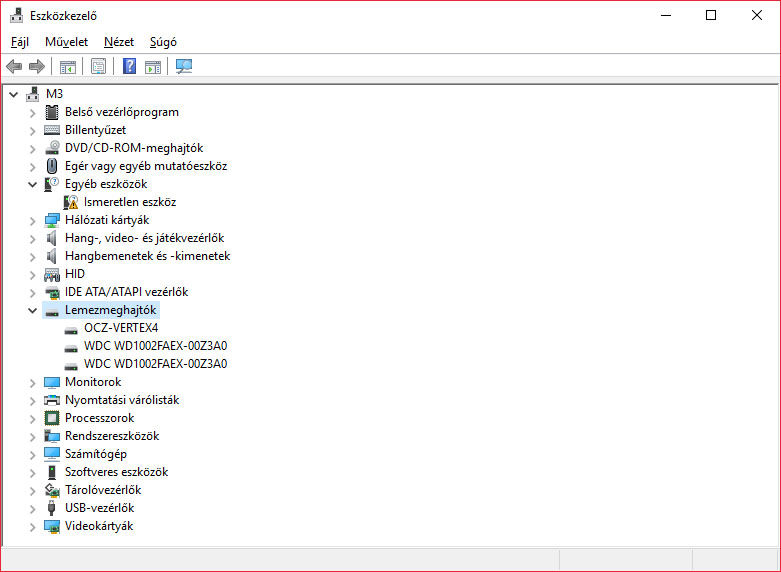The width and height of the screenshot is (781, 572).
Task: Open the Nézet menu
Action: [119, 42]
